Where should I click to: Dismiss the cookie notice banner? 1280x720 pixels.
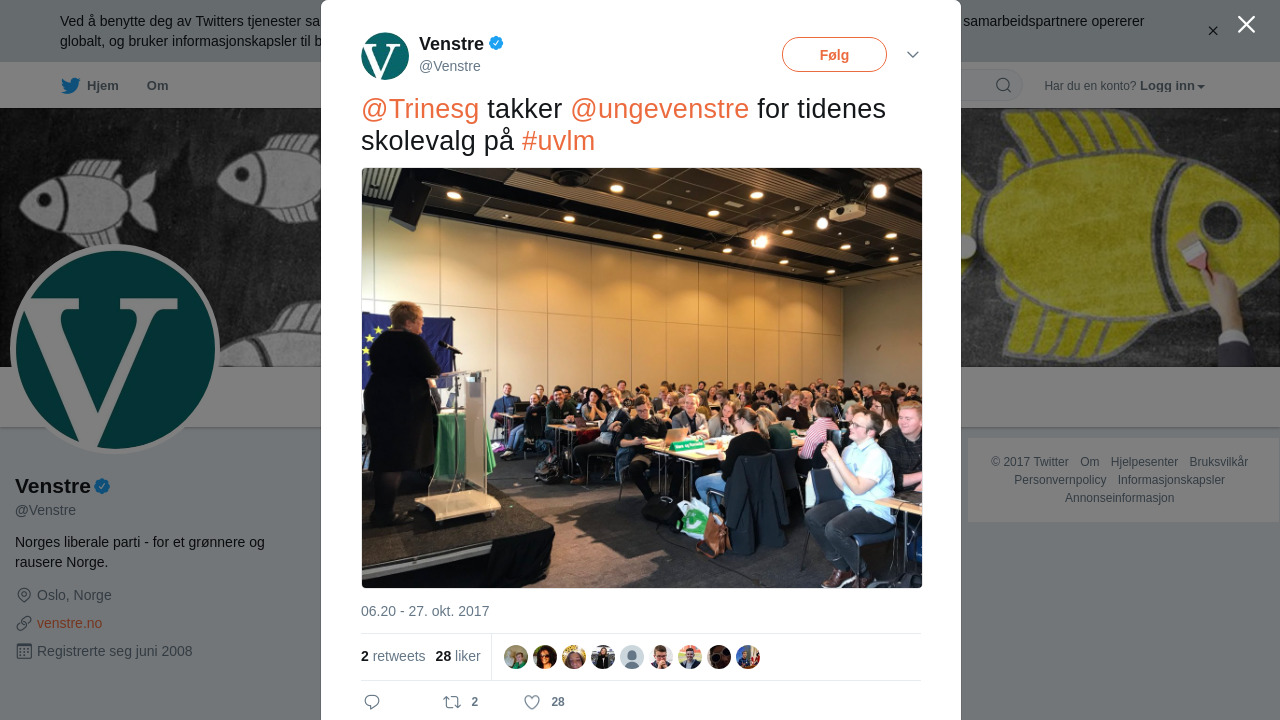[1213, 31]
